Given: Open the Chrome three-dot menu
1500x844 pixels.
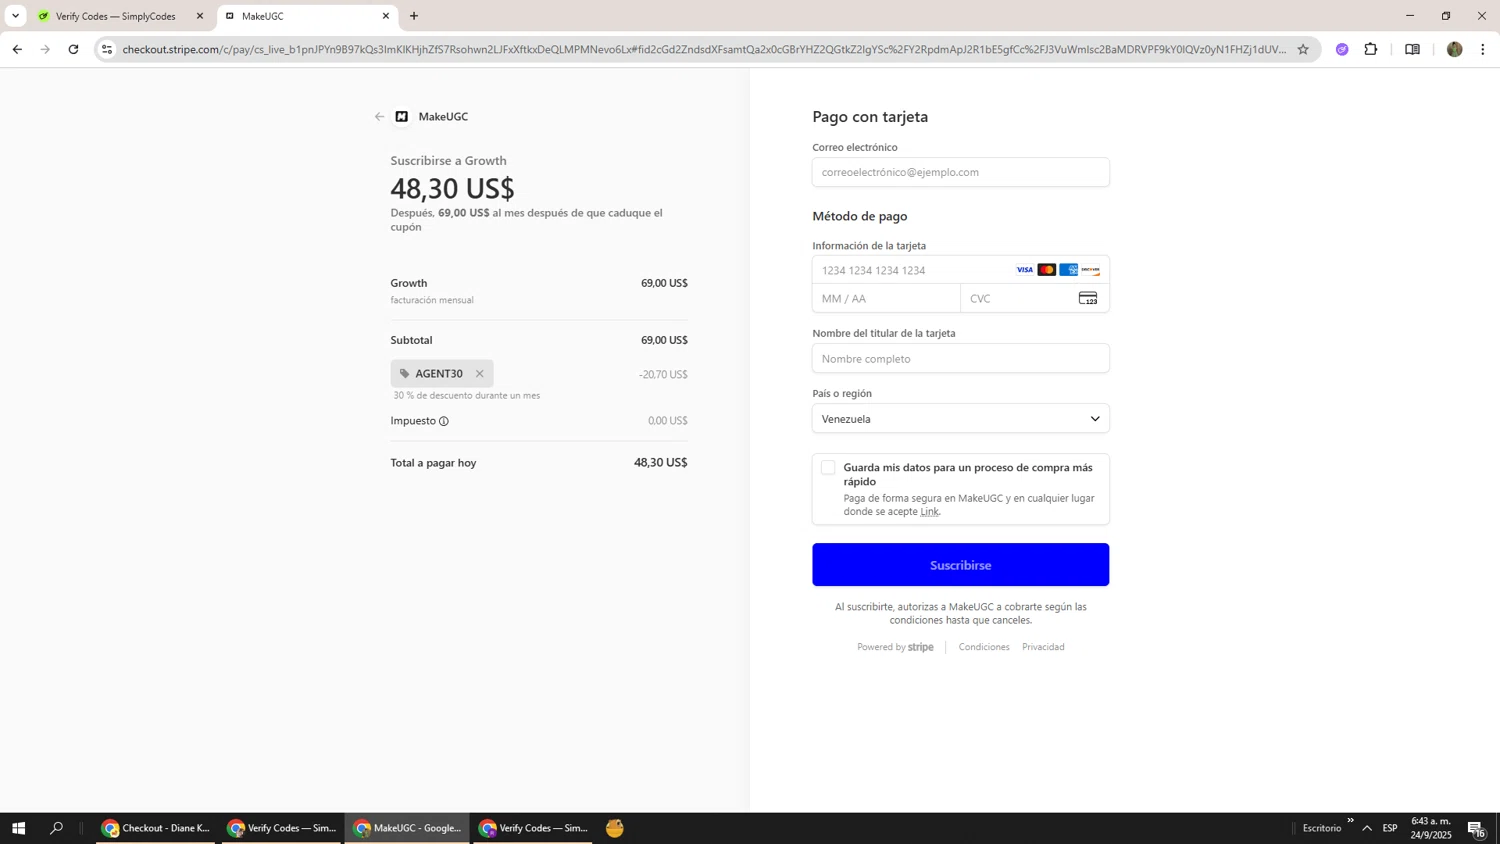Looking at the screenshot, I should 1483,49.
